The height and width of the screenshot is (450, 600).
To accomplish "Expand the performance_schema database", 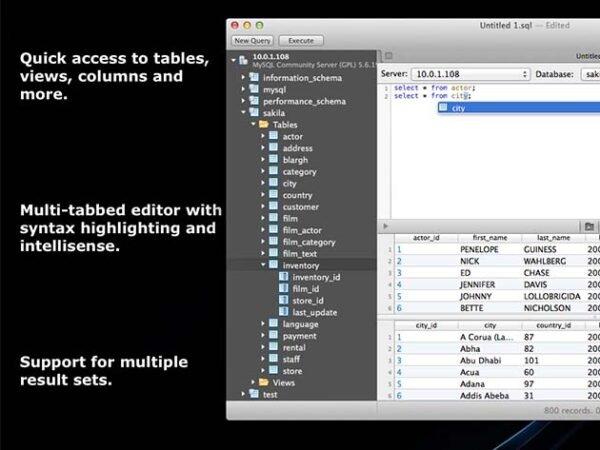I will (x=243, y=101).
